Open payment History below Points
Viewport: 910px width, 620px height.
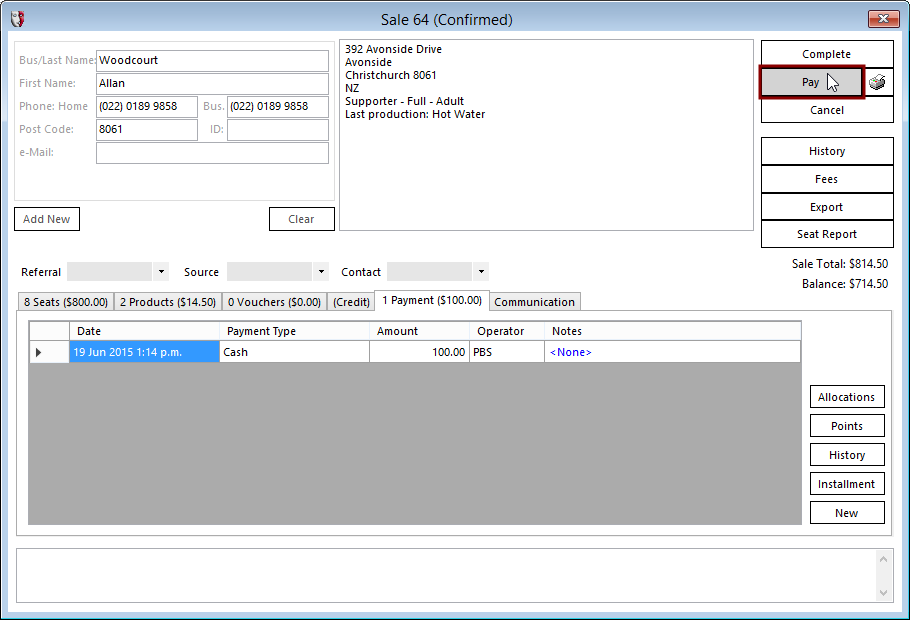(x=847, y=455)
